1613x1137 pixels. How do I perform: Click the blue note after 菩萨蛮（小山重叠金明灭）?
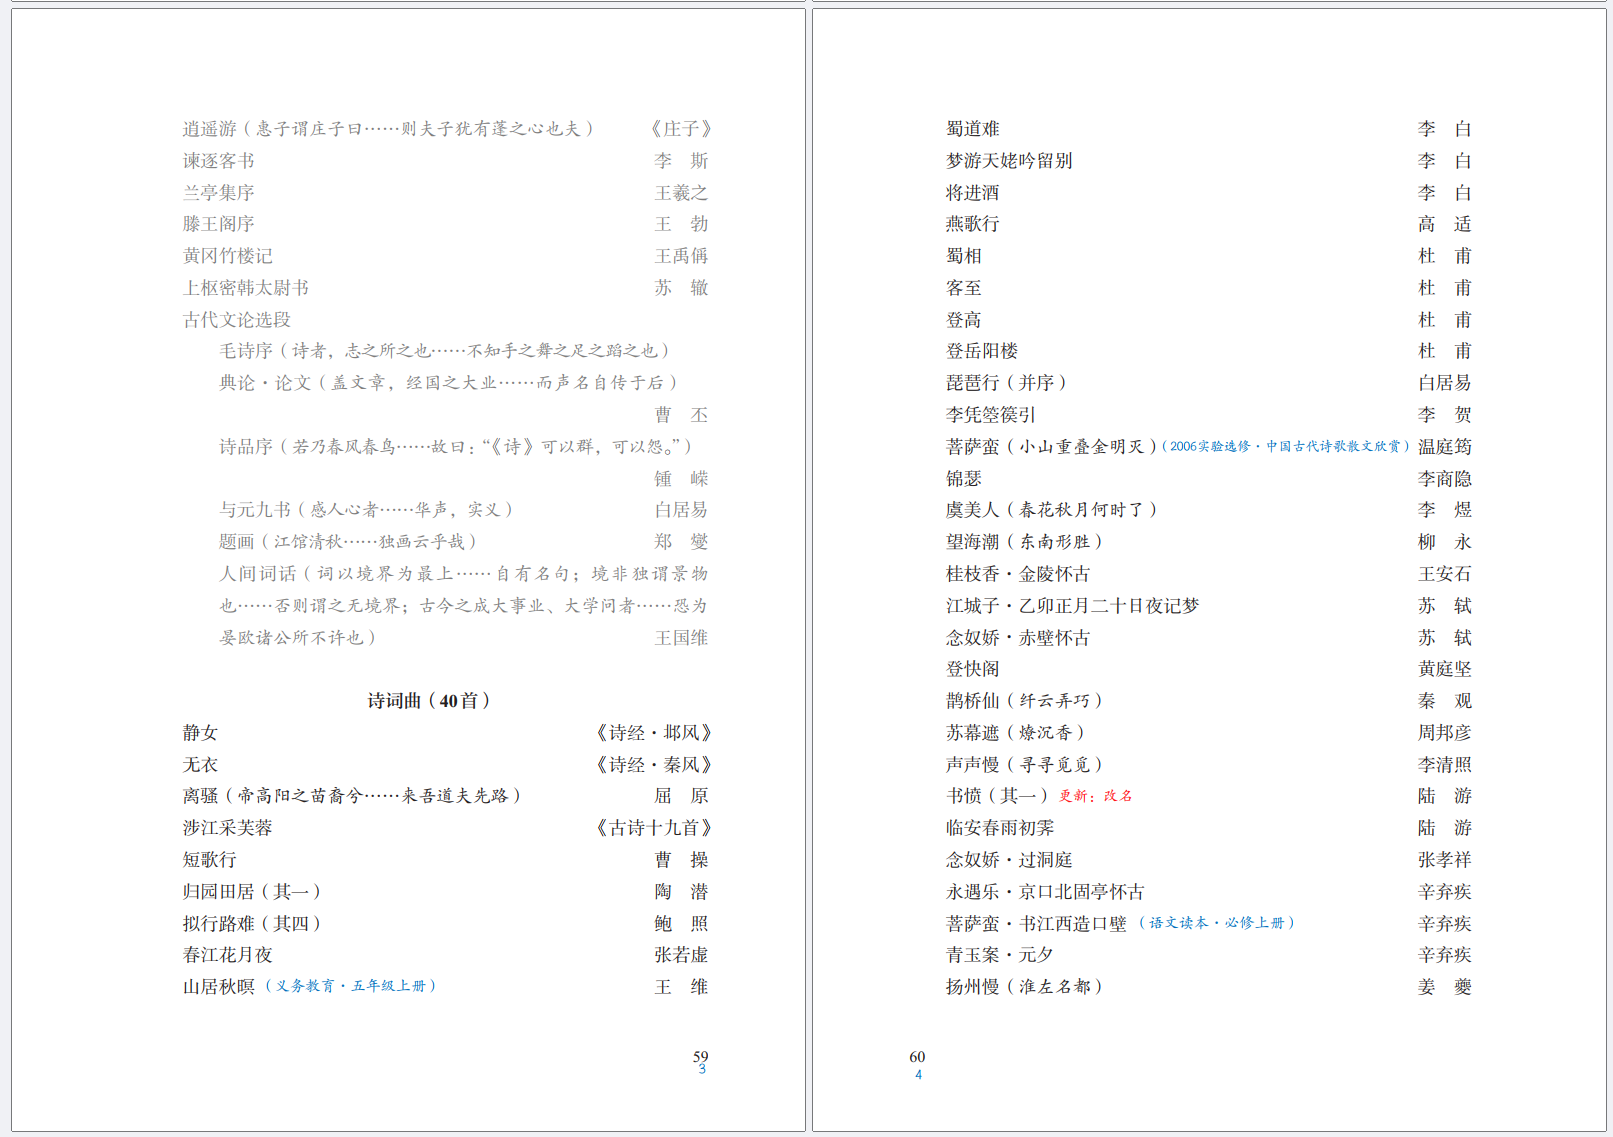pos(1288,446)
